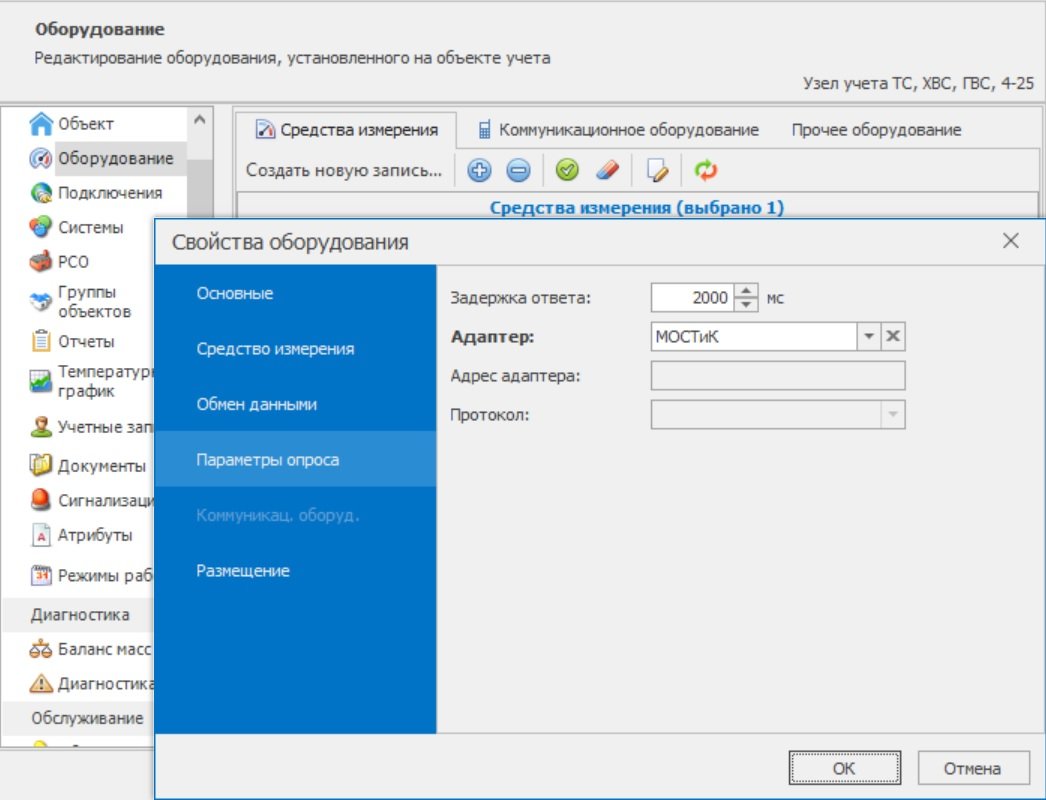1046x800 pixels.
Task: Click the Учетные записи user icon
Action: coord(41,426)
